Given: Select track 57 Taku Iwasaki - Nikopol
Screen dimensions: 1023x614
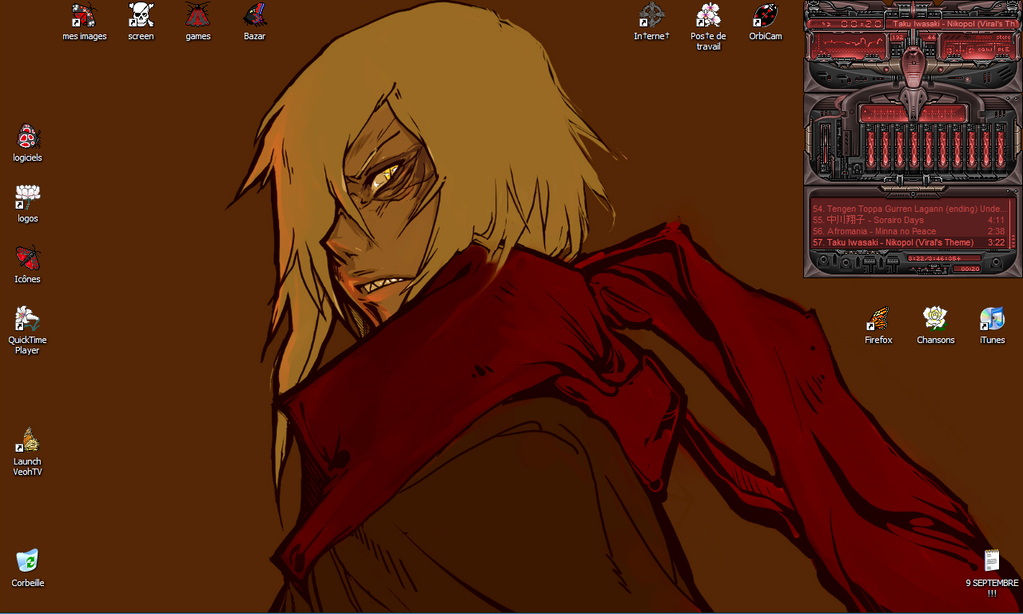Looking at the screenshot, I should pyautogui.click(x=909, y=242).
